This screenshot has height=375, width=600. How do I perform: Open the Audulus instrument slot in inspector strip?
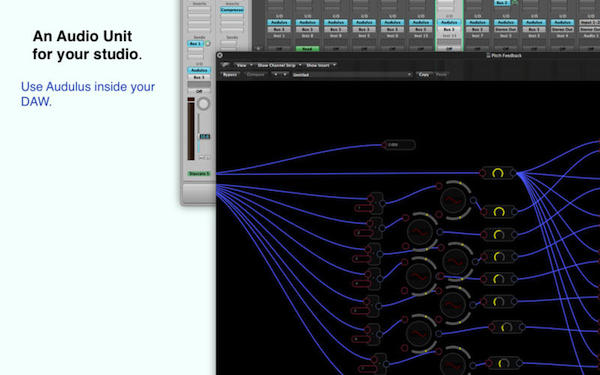tap(199, 70)
